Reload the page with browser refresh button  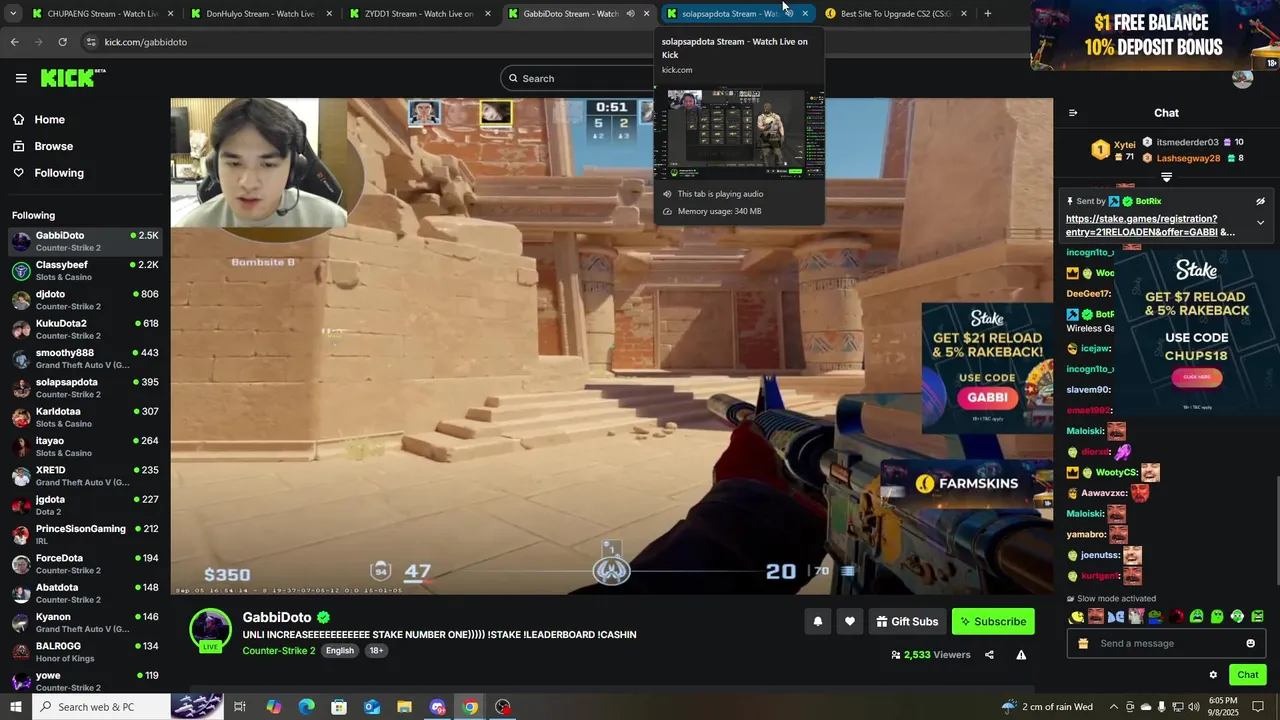pos(62,42)
